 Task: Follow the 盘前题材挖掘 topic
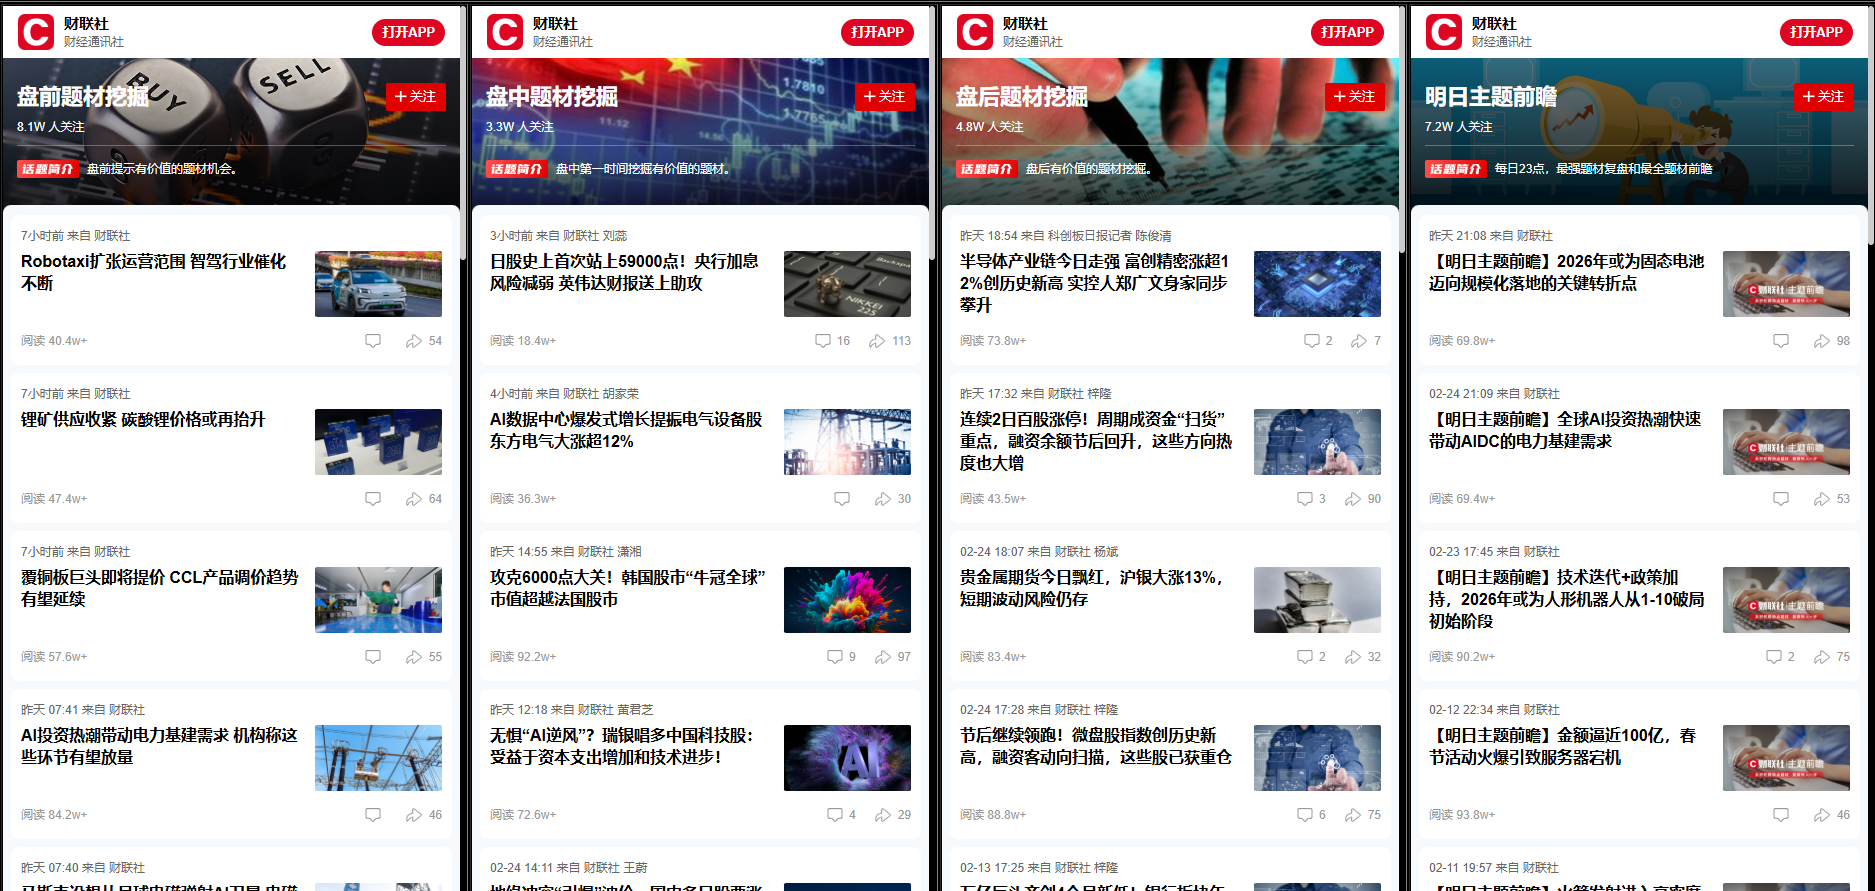415,97
